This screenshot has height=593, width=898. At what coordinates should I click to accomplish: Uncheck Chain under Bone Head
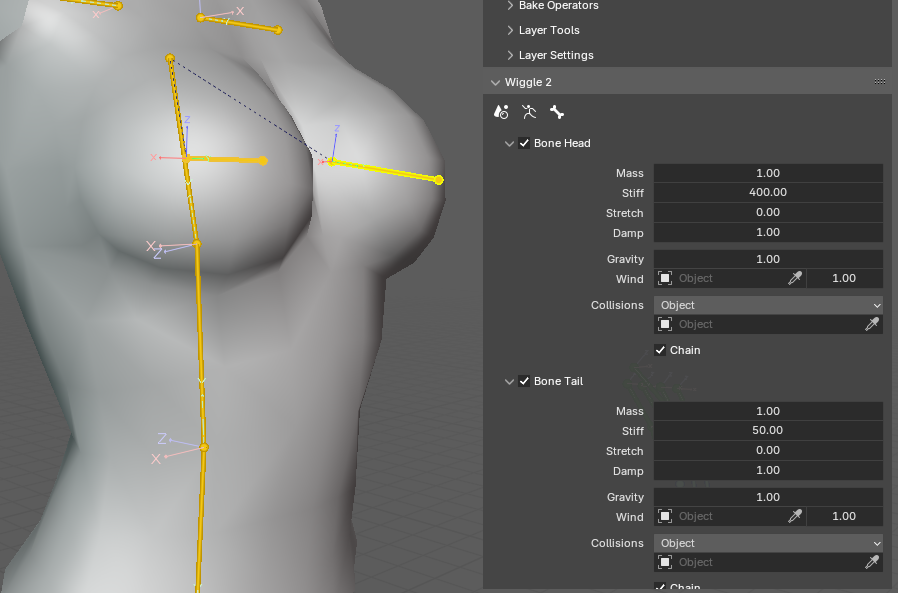[x=660, y=350]
